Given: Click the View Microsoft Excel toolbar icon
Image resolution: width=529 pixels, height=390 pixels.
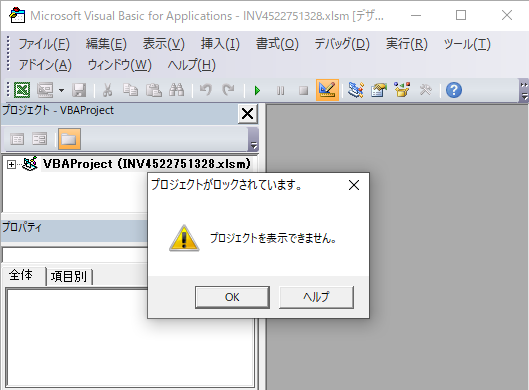Looking at the screenshot, I should 22,90.
